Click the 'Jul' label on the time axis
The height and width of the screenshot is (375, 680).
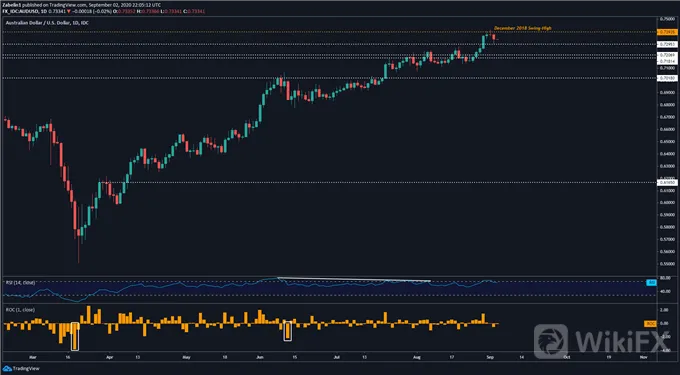(x=337, y=358)
